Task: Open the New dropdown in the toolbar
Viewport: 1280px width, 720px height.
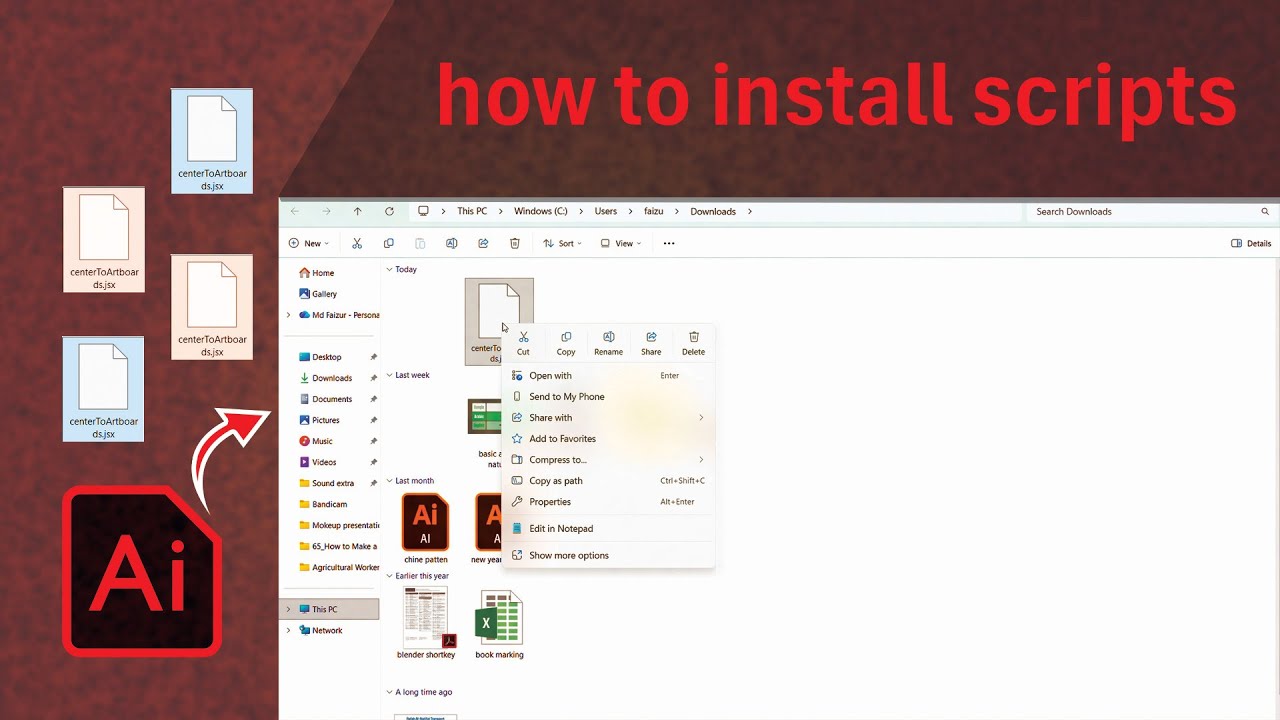Action: pyautogui.click(x=308, y=243)
